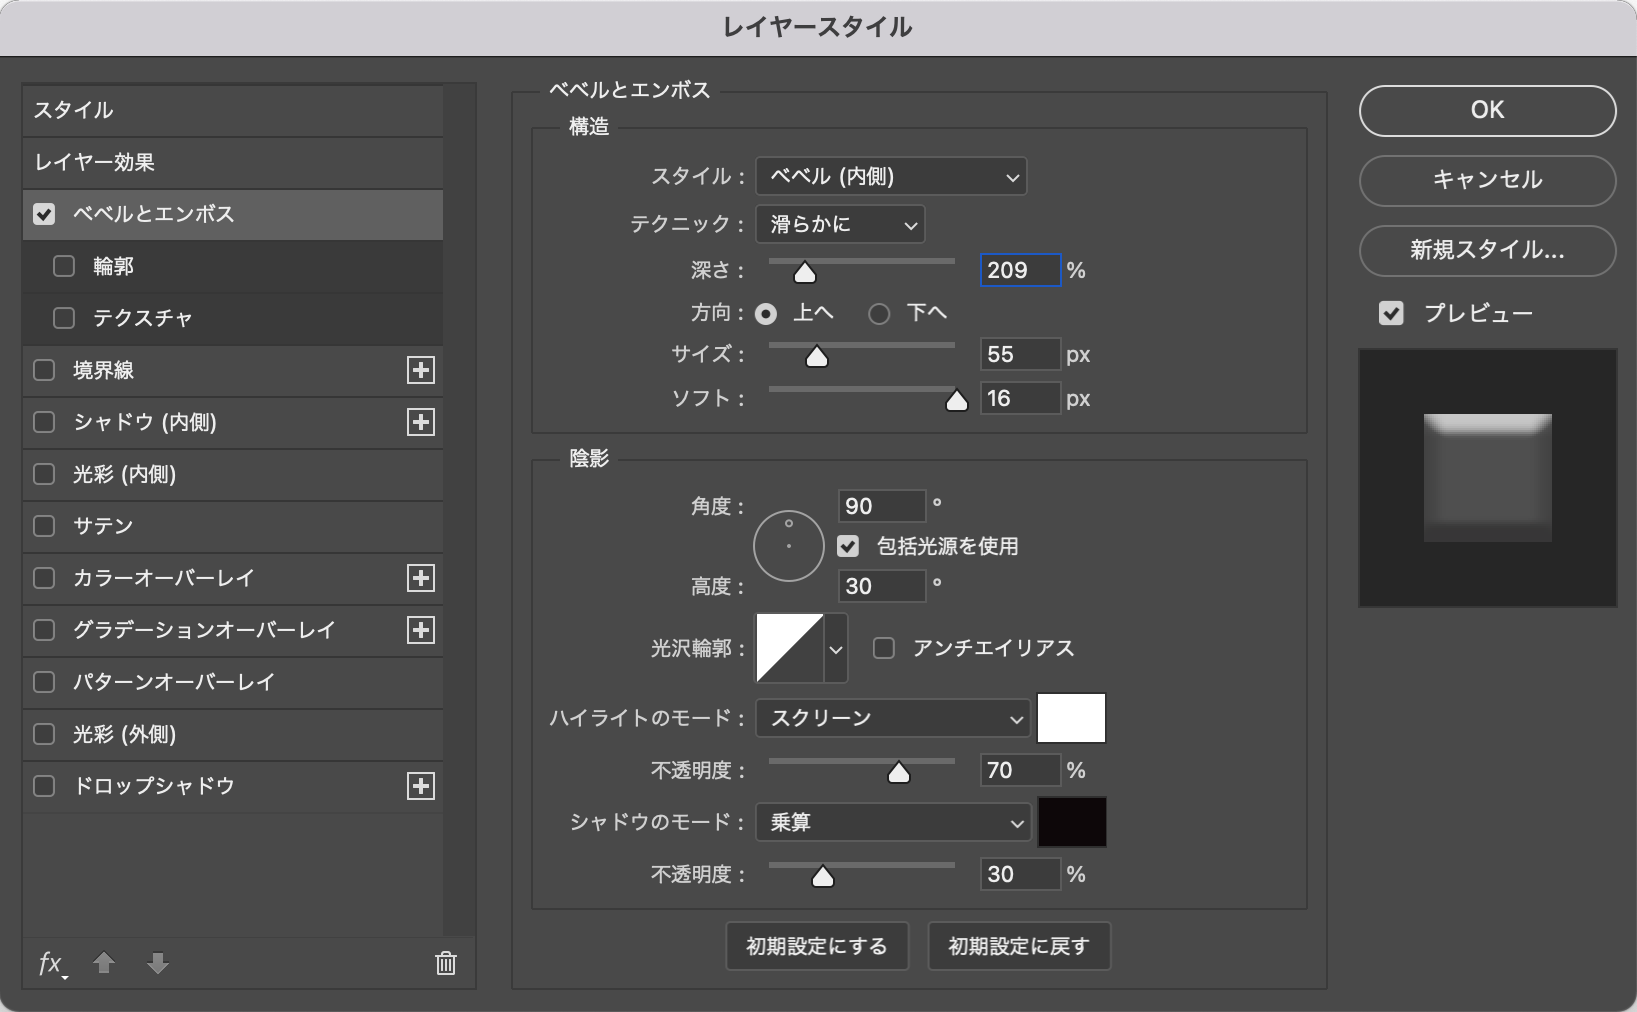This screenshot has width=1637, height=1012.
Task: Click the fx effects menu icon
Action: tap(50, 963)
